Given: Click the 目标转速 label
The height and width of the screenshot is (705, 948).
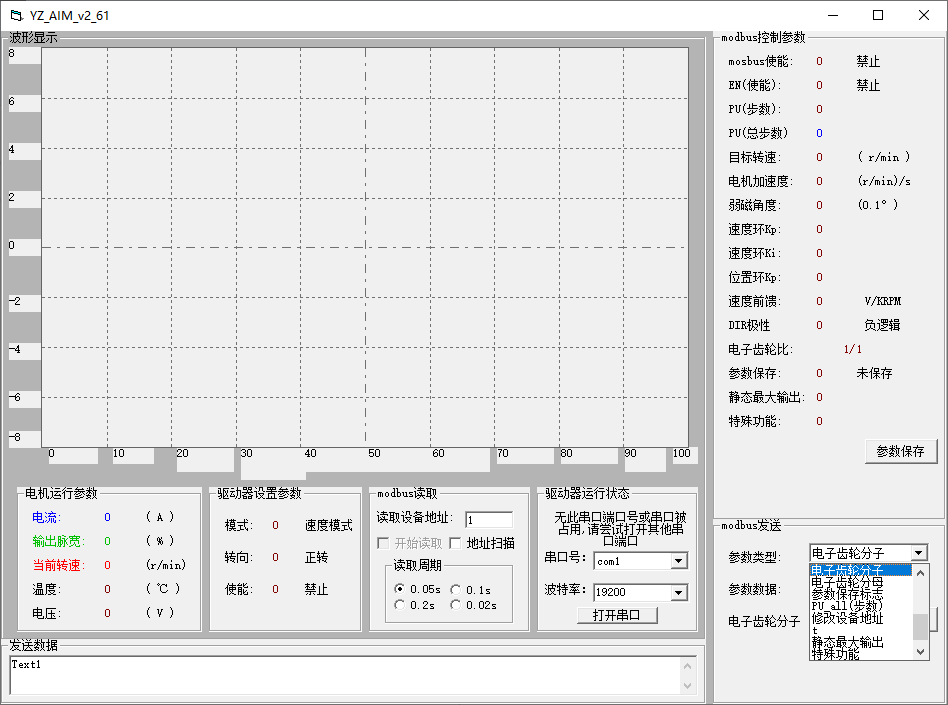Looking at the screenshot, I should 755,157.
